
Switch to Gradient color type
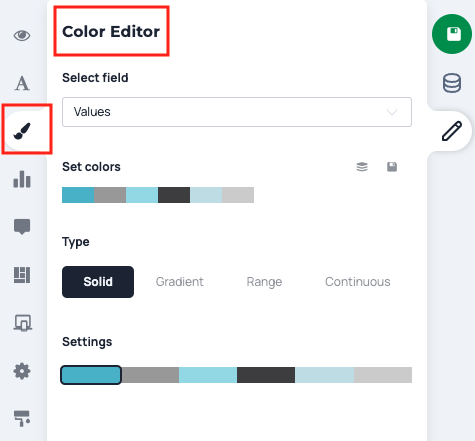coord(180,282)
